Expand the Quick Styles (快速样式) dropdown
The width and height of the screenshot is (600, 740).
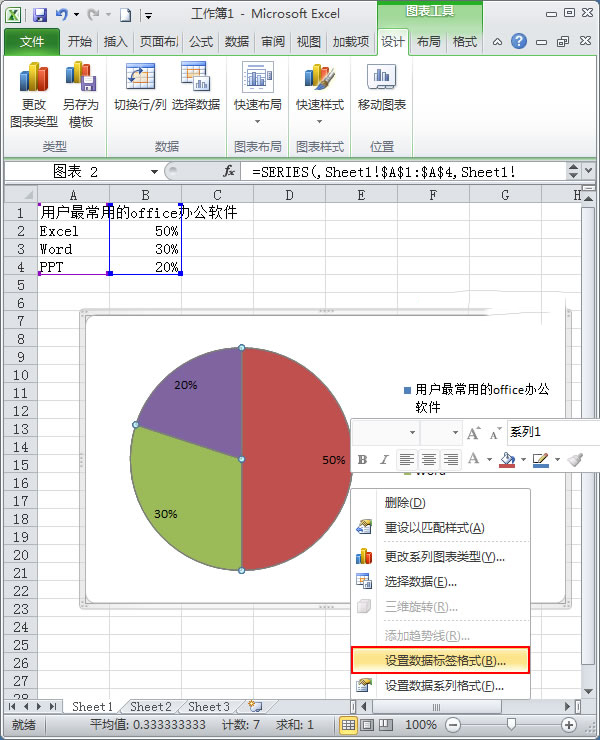[x=319, y=122]
